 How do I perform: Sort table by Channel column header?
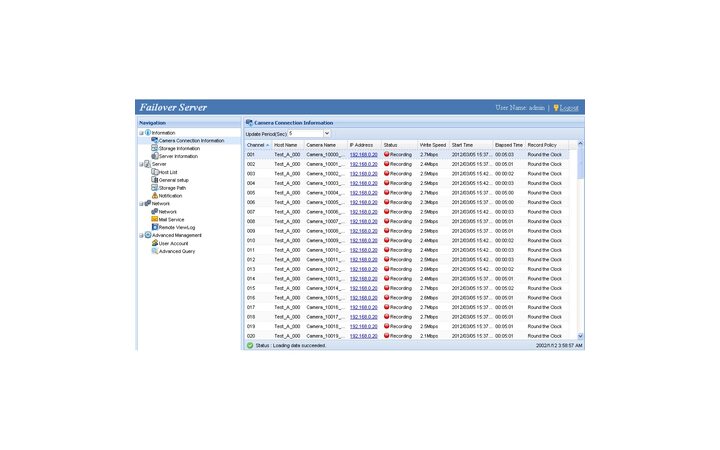(257, 145)
